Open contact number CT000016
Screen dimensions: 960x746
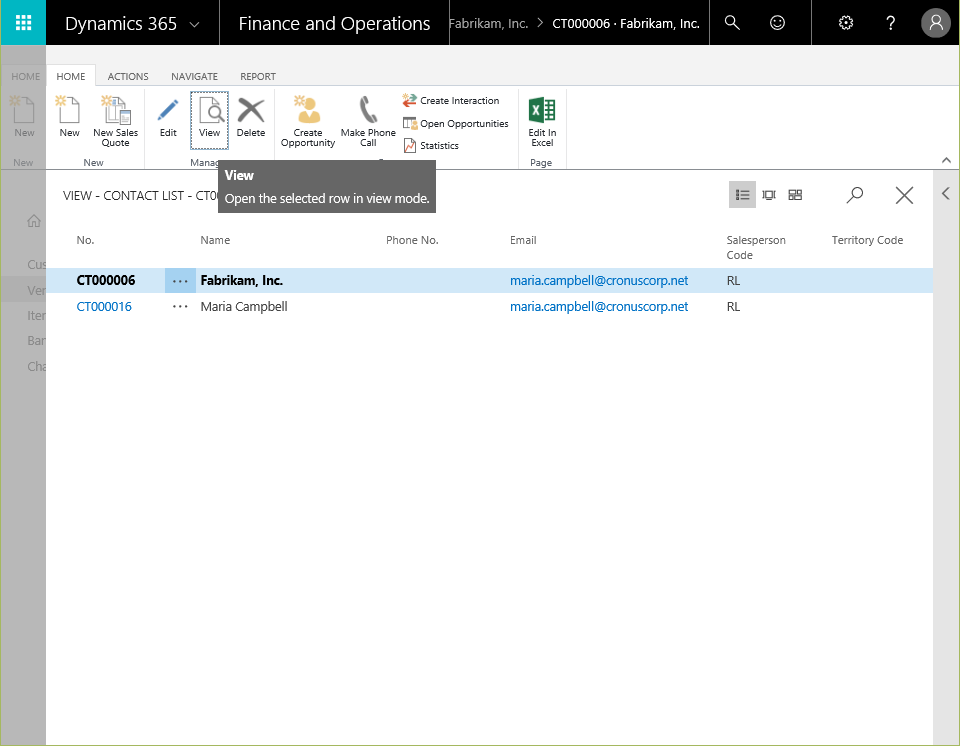click(x=104, y=306)
